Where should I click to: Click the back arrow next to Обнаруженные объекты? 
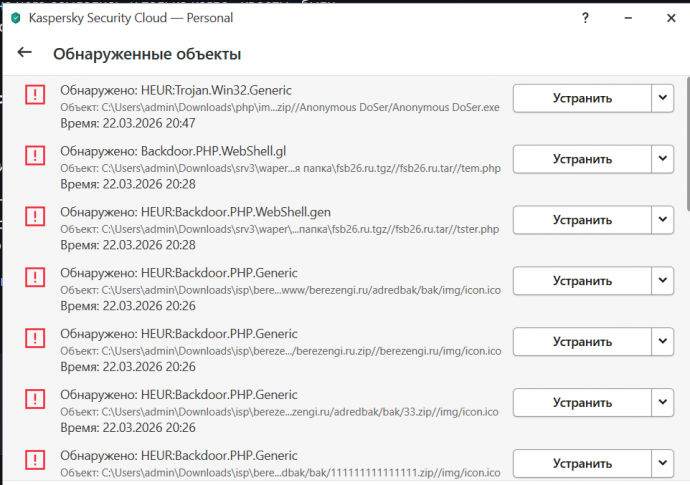coord(25,53)
